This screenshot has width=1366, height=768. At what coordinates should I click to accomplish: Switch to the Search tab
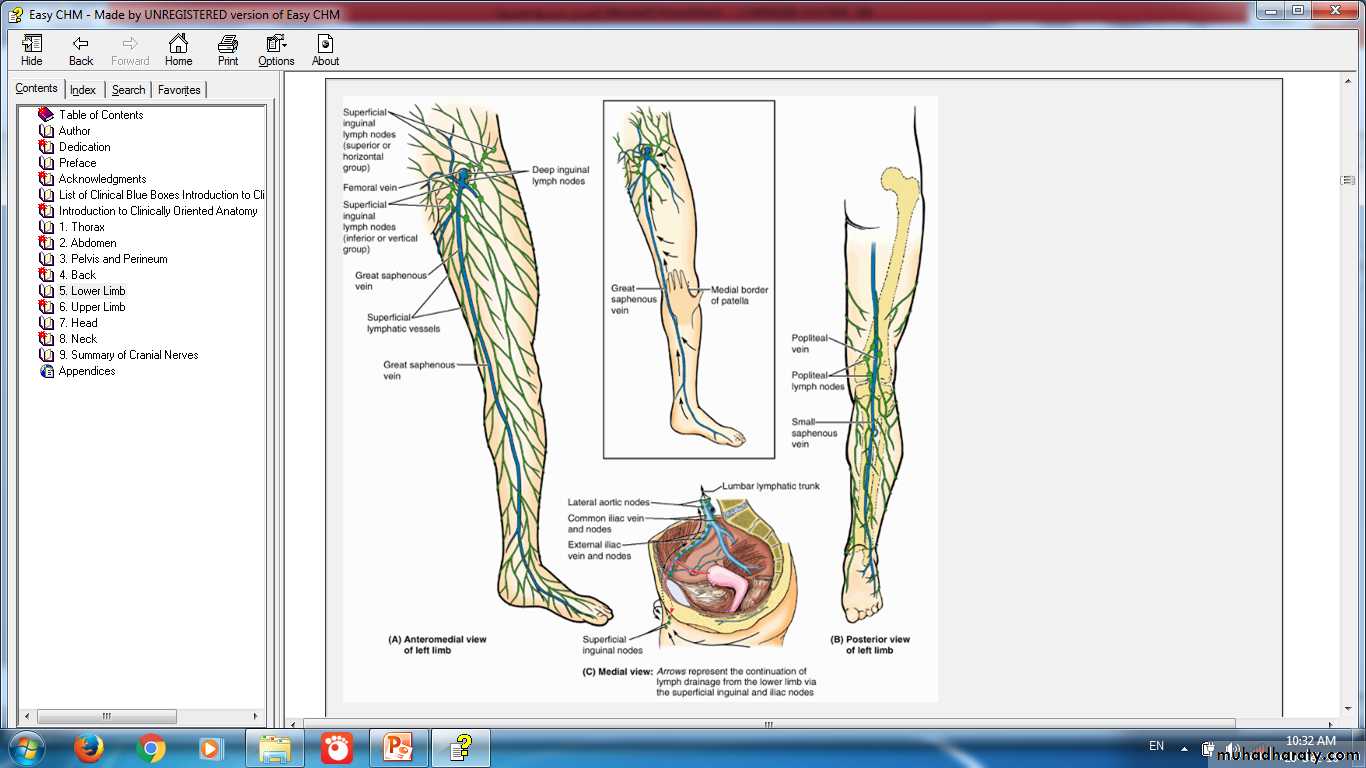pyautogui.click(x=128, y=90)
